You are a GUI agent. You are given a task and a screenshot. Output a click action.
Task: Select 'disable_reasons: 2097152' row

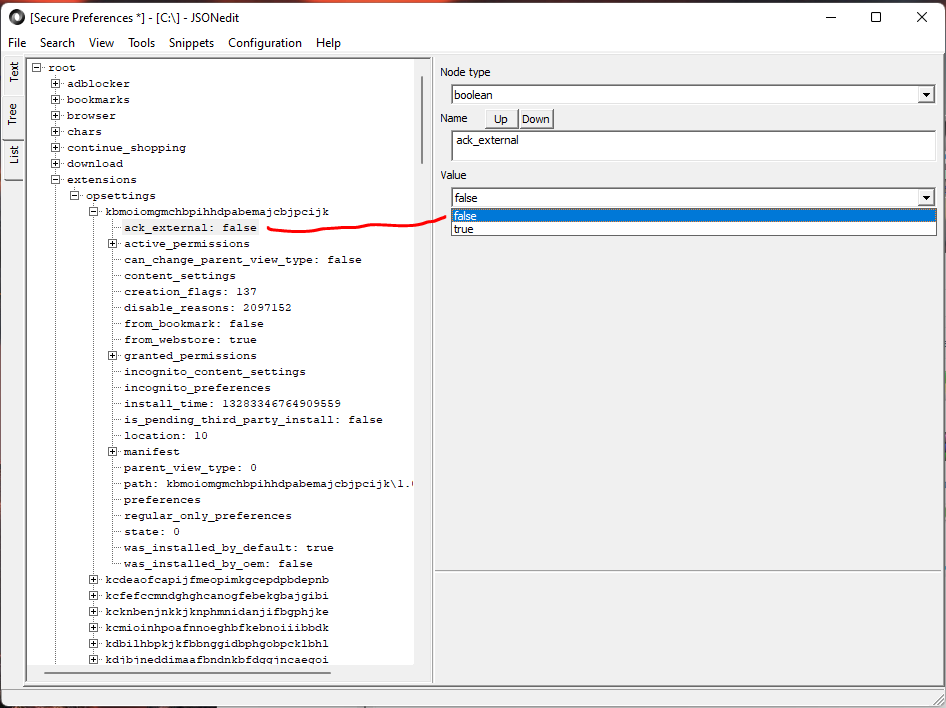[208, 308]
